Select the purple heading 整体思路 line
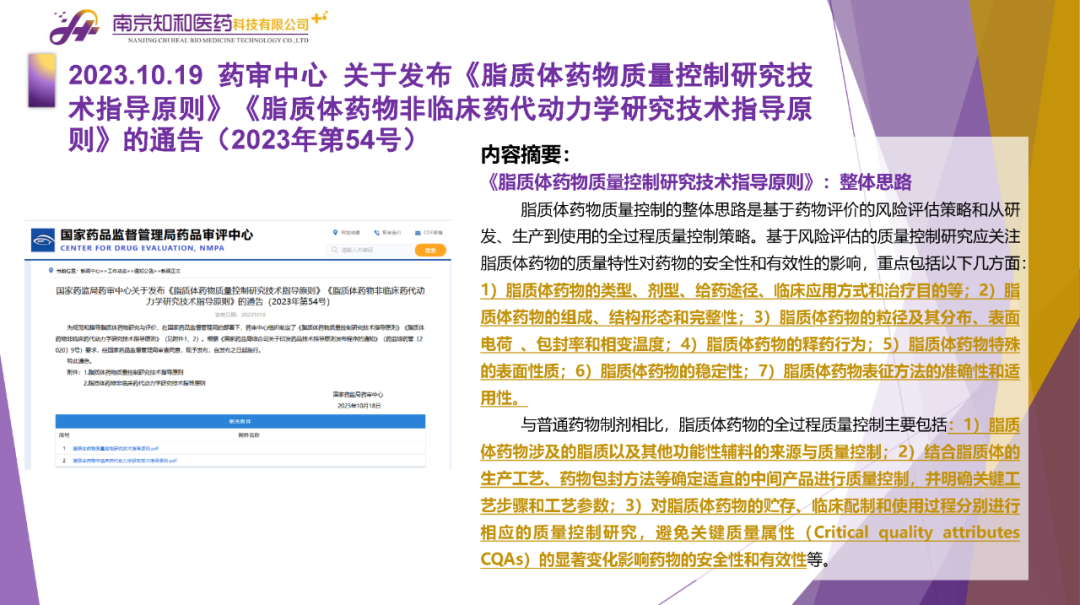 (698, 182)
